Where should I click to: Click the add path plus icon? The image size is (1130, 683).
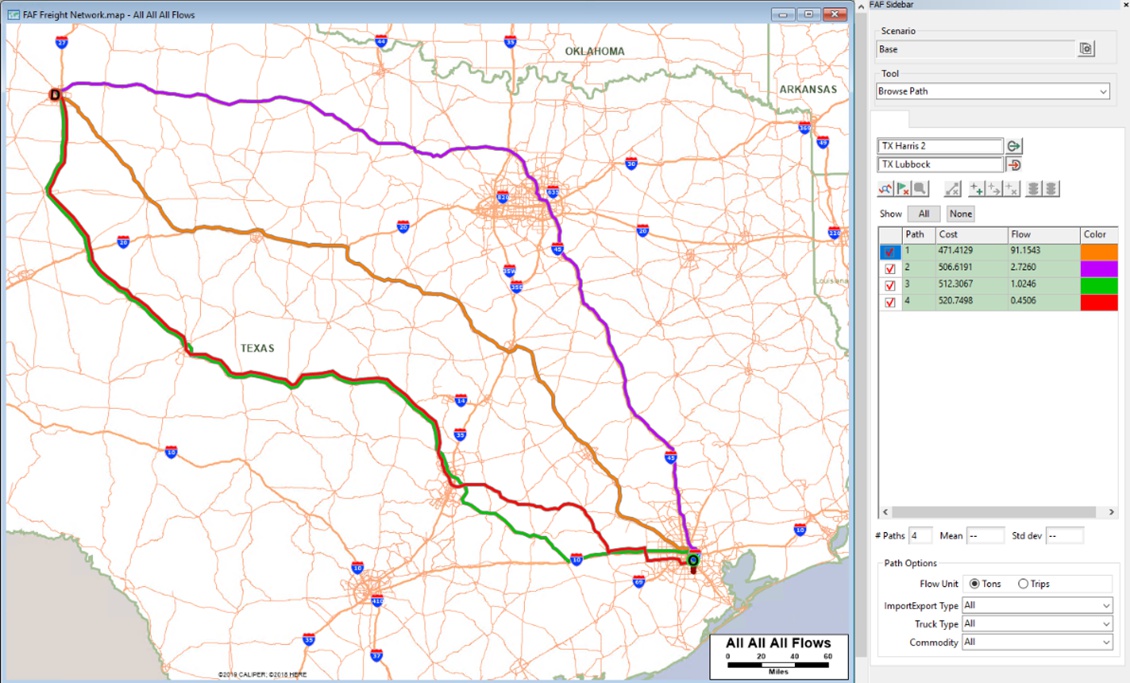pyautogui.click(x=975, y=188)
